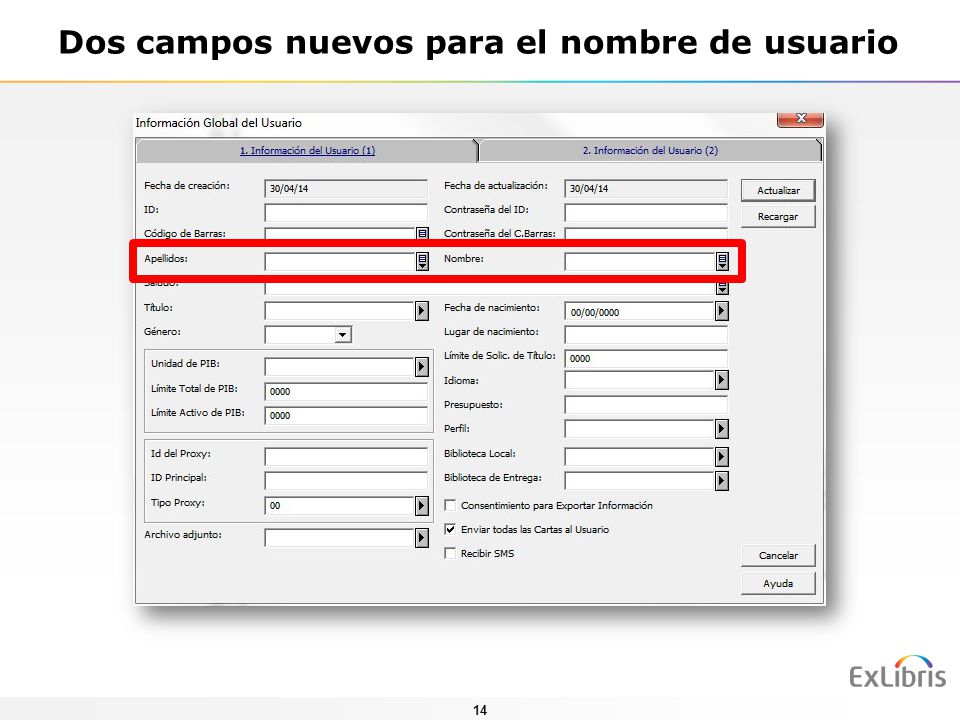Click the Título input field
This screenshot has width=960, height=720.
click(340, 311)
